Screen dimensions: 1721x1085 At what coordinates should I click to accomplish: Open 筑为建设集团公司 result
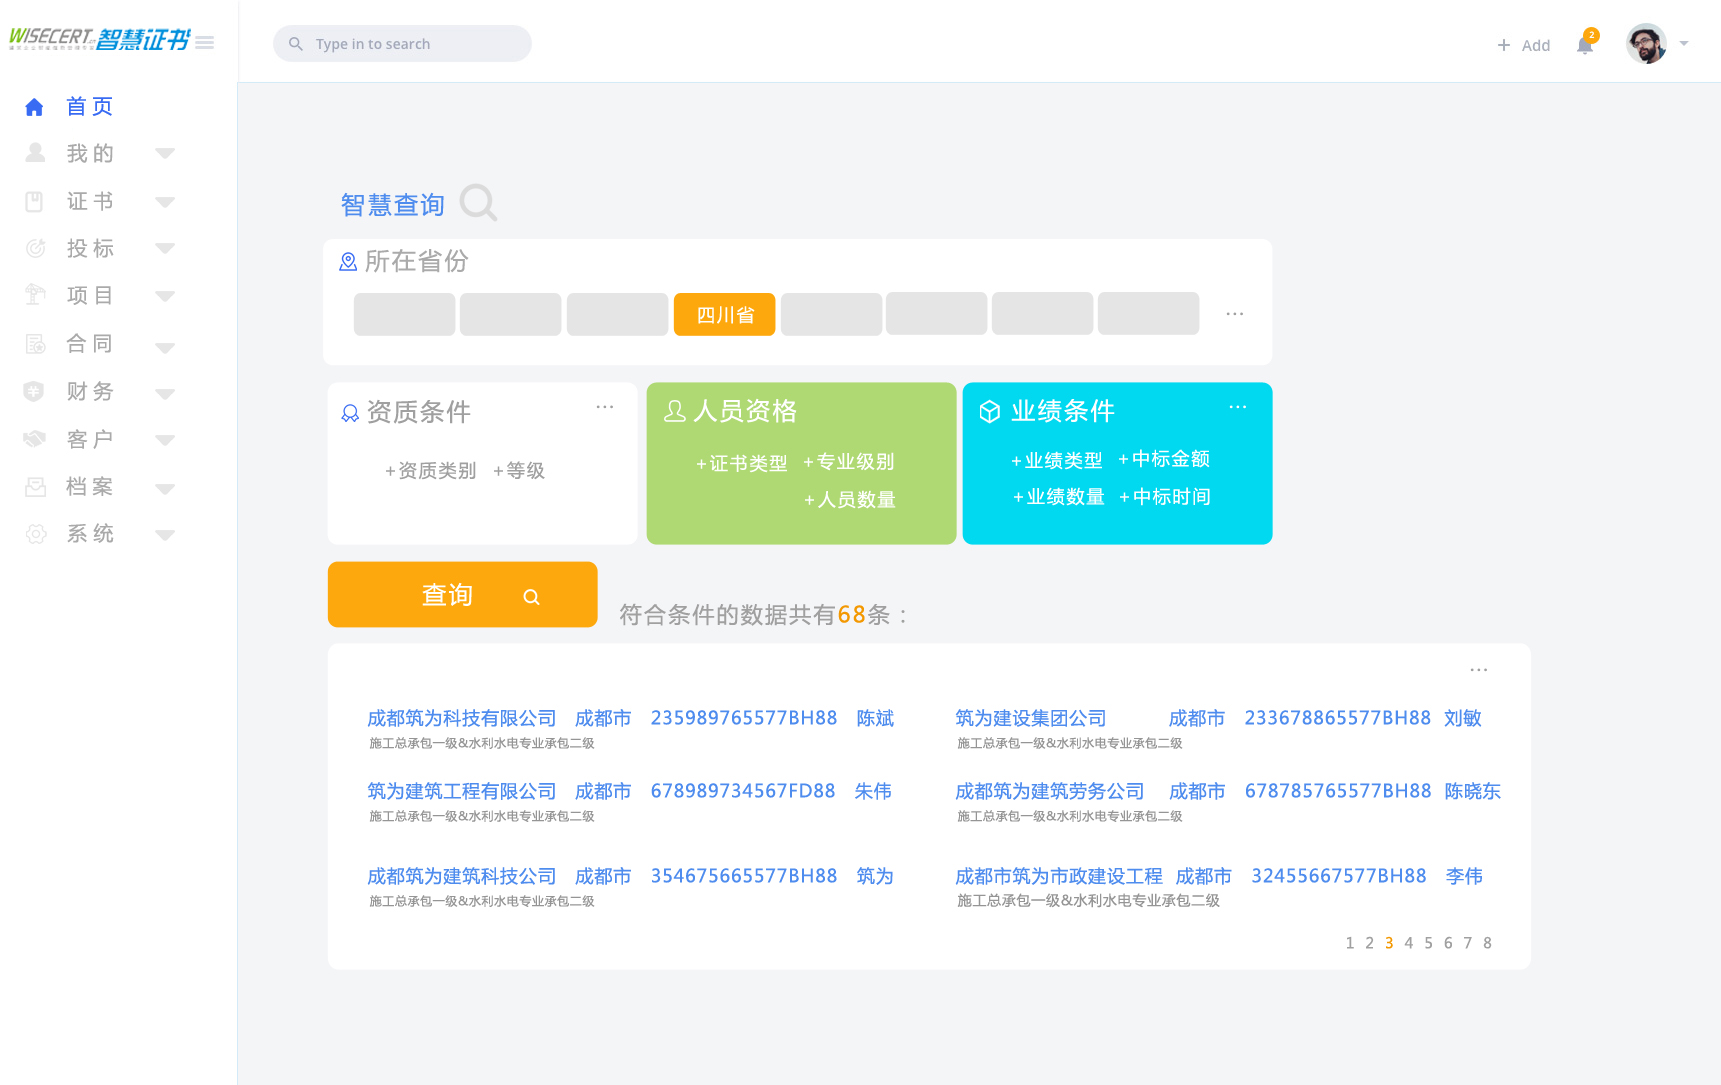coord(1030,719)
